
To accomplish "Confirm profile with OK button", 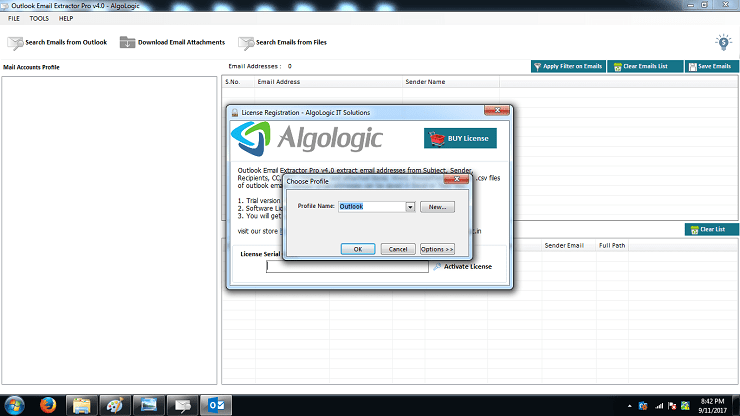I will pos(358,249).
